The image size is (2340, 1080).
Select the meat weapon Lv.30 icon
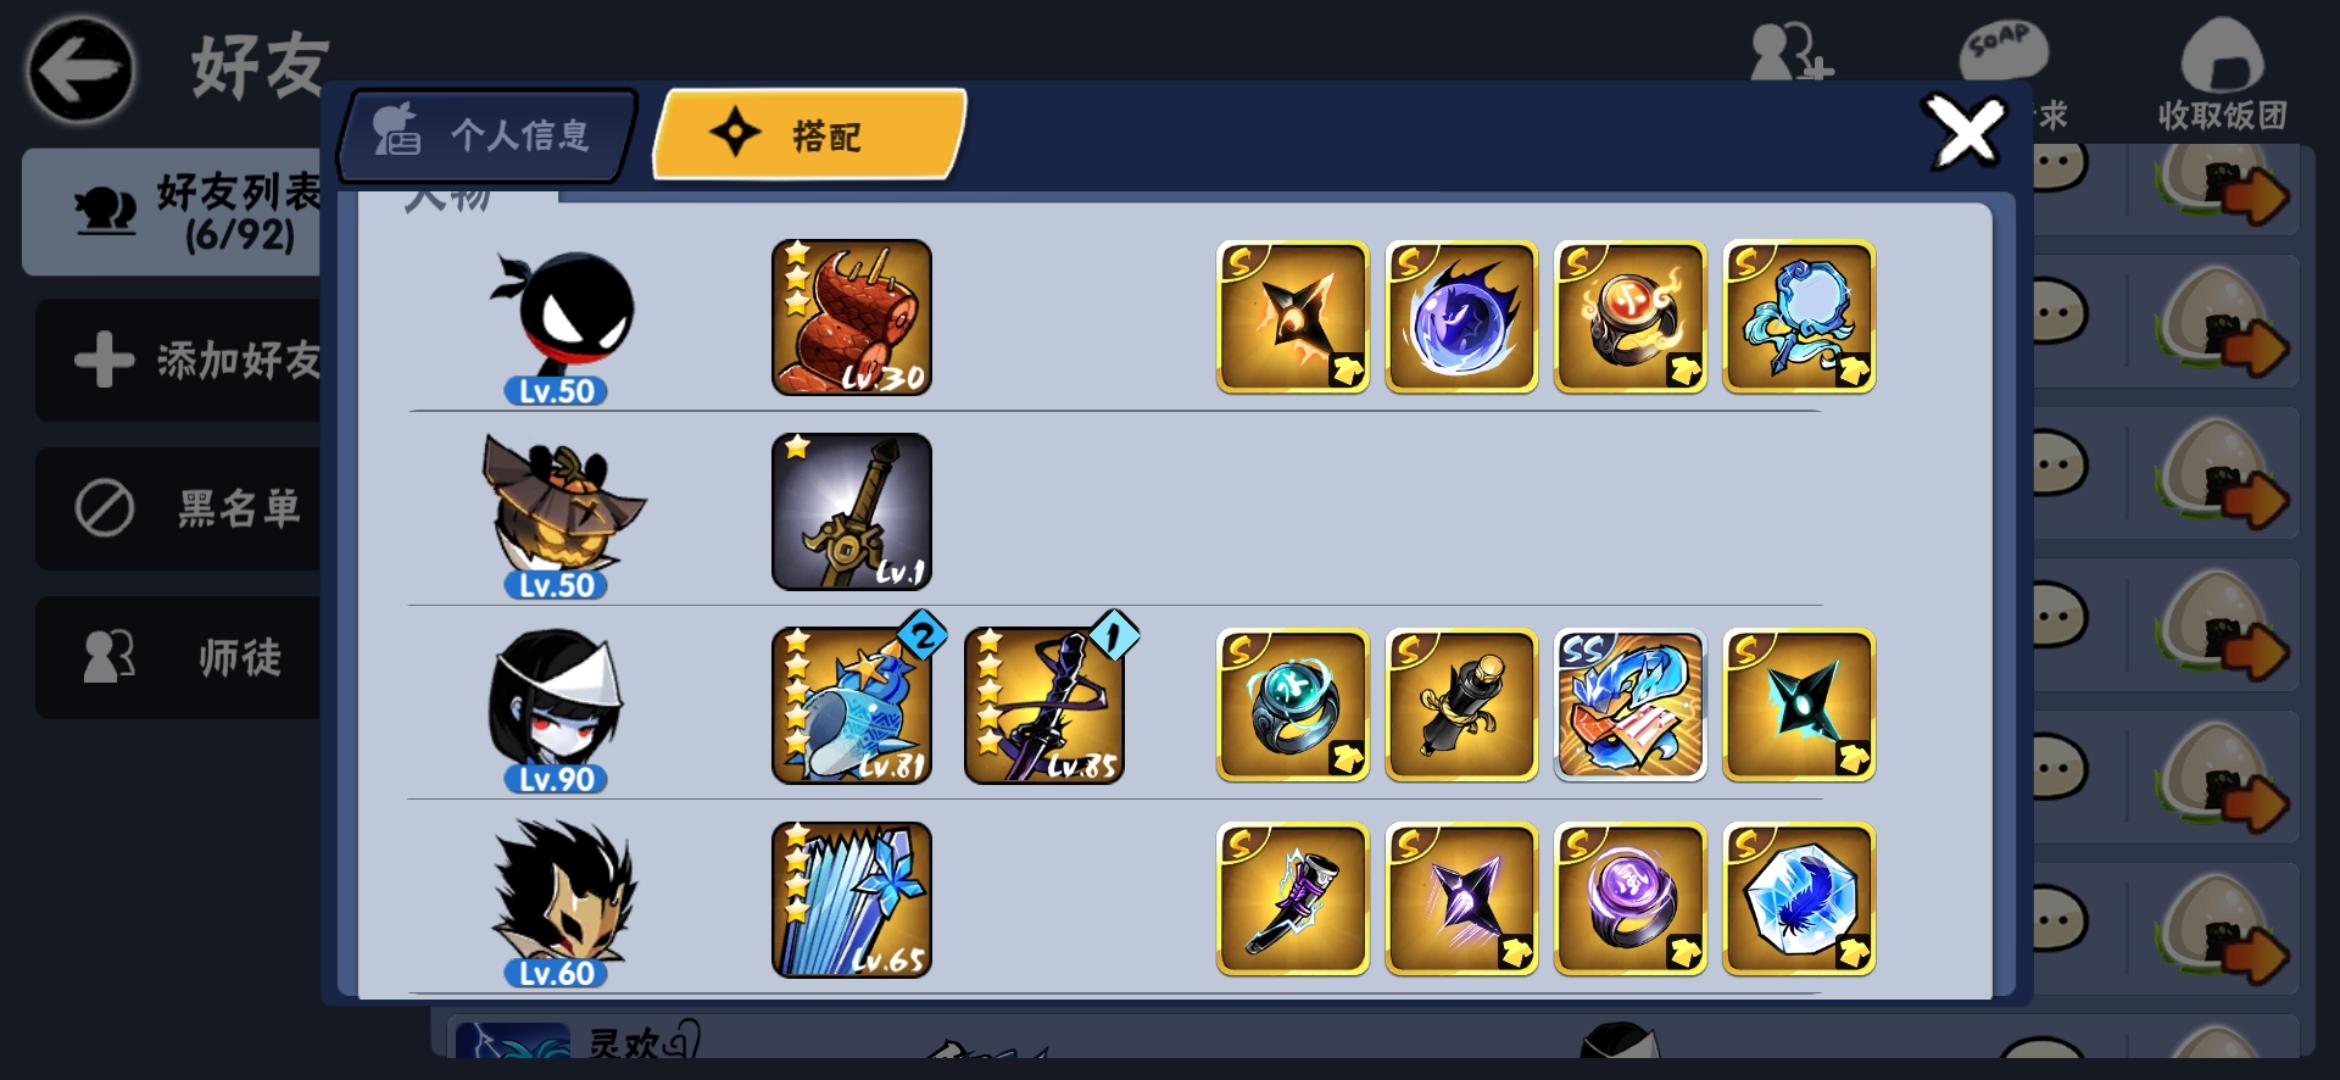point(852,317)
